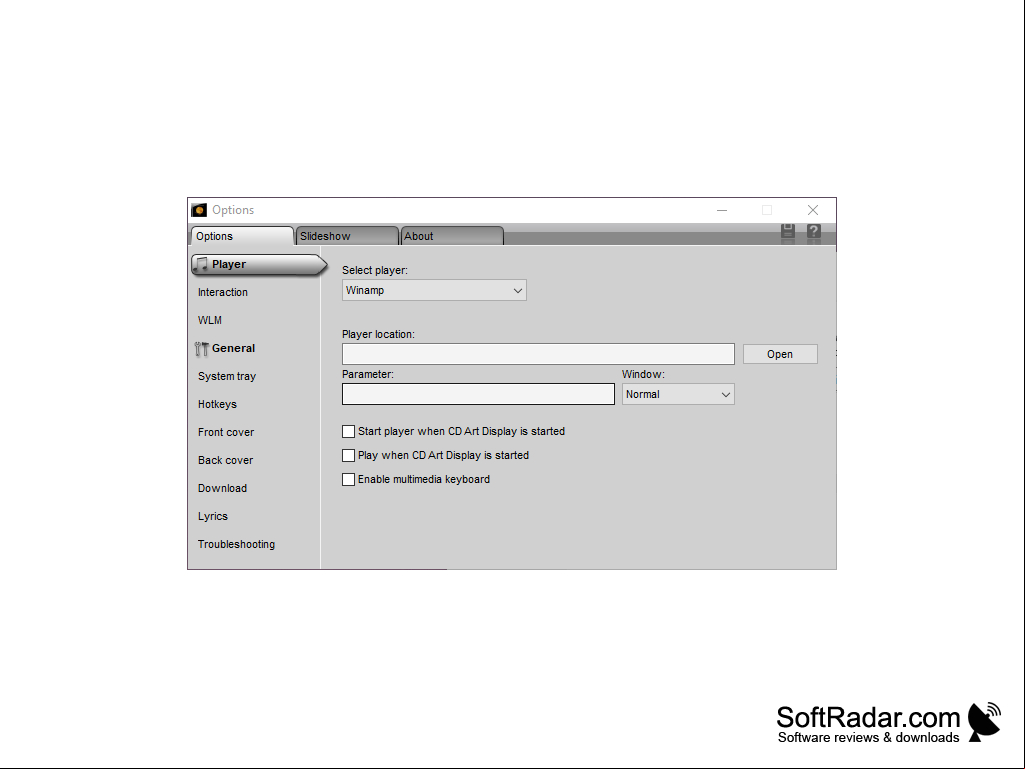Screen dimensions: 1025x769
Task: Open the About tab
Action: click(452, 236)
